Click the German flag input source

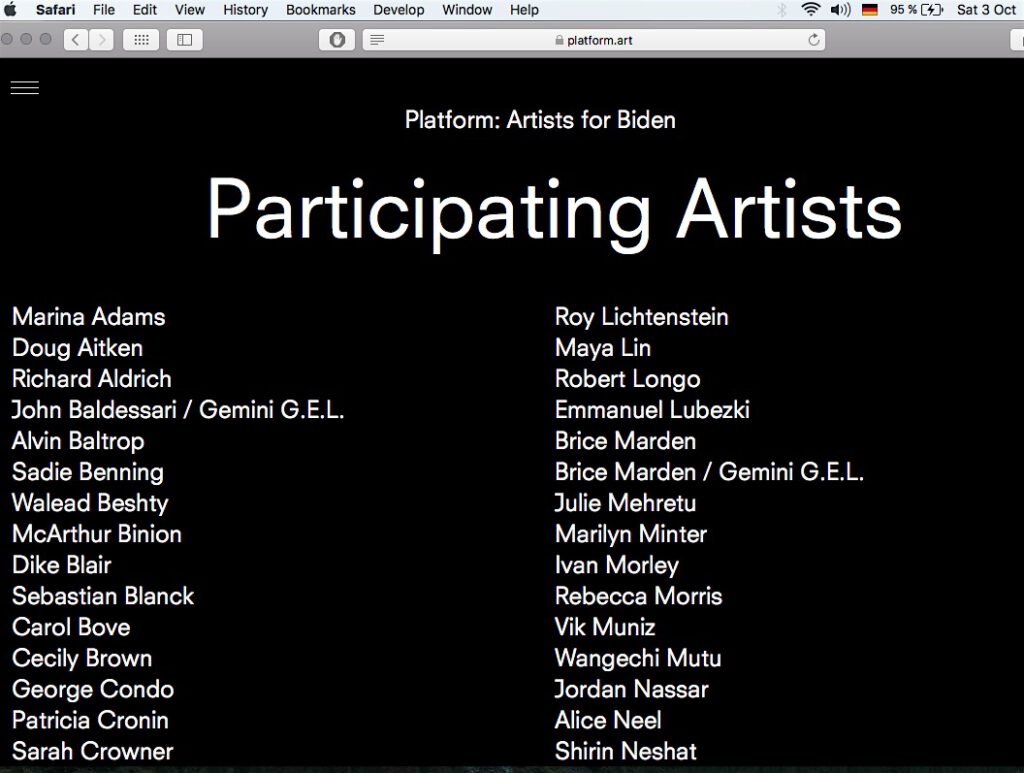pos(870,10)
